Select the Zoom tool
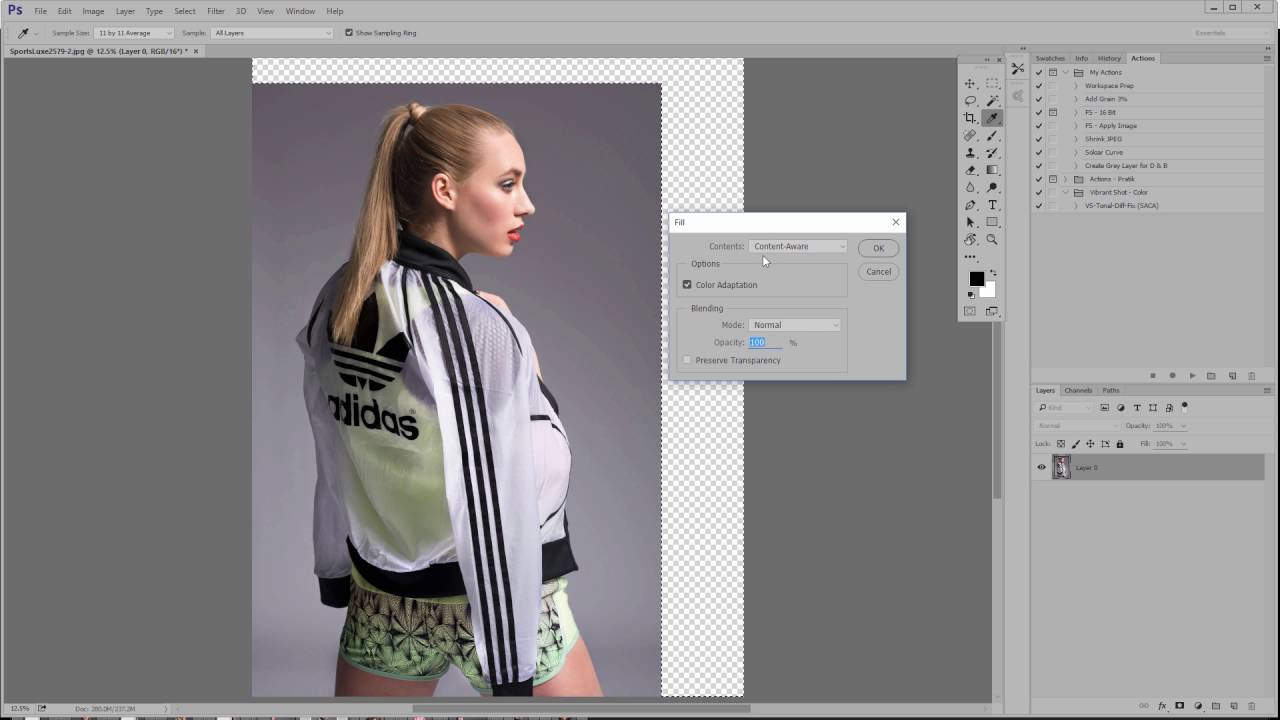Image resolution: width=1280 pixels, height=720 pixels. [992, 240]
